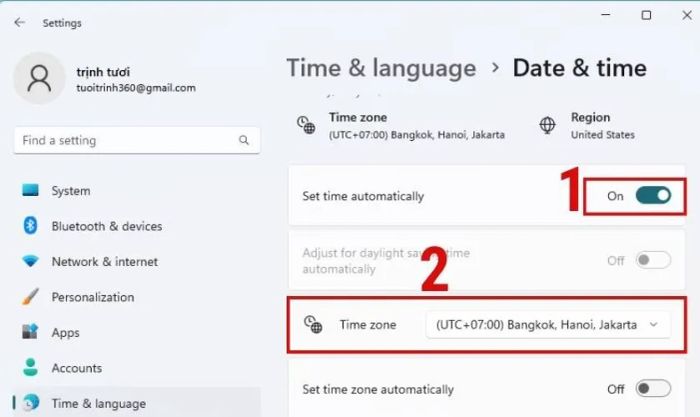Click the Network wifi icon
The image size is (700, 417).
click(30, 261)
